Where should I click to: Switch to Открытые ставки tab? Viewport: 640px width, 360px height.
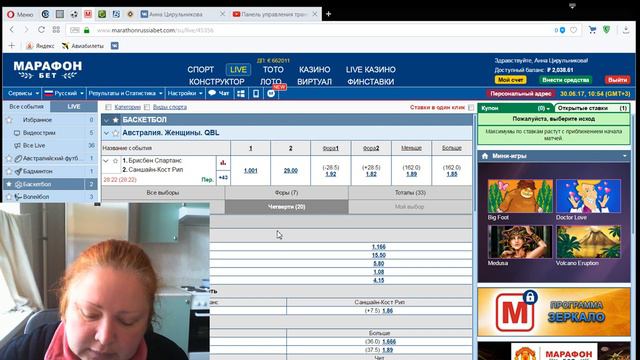592,108
